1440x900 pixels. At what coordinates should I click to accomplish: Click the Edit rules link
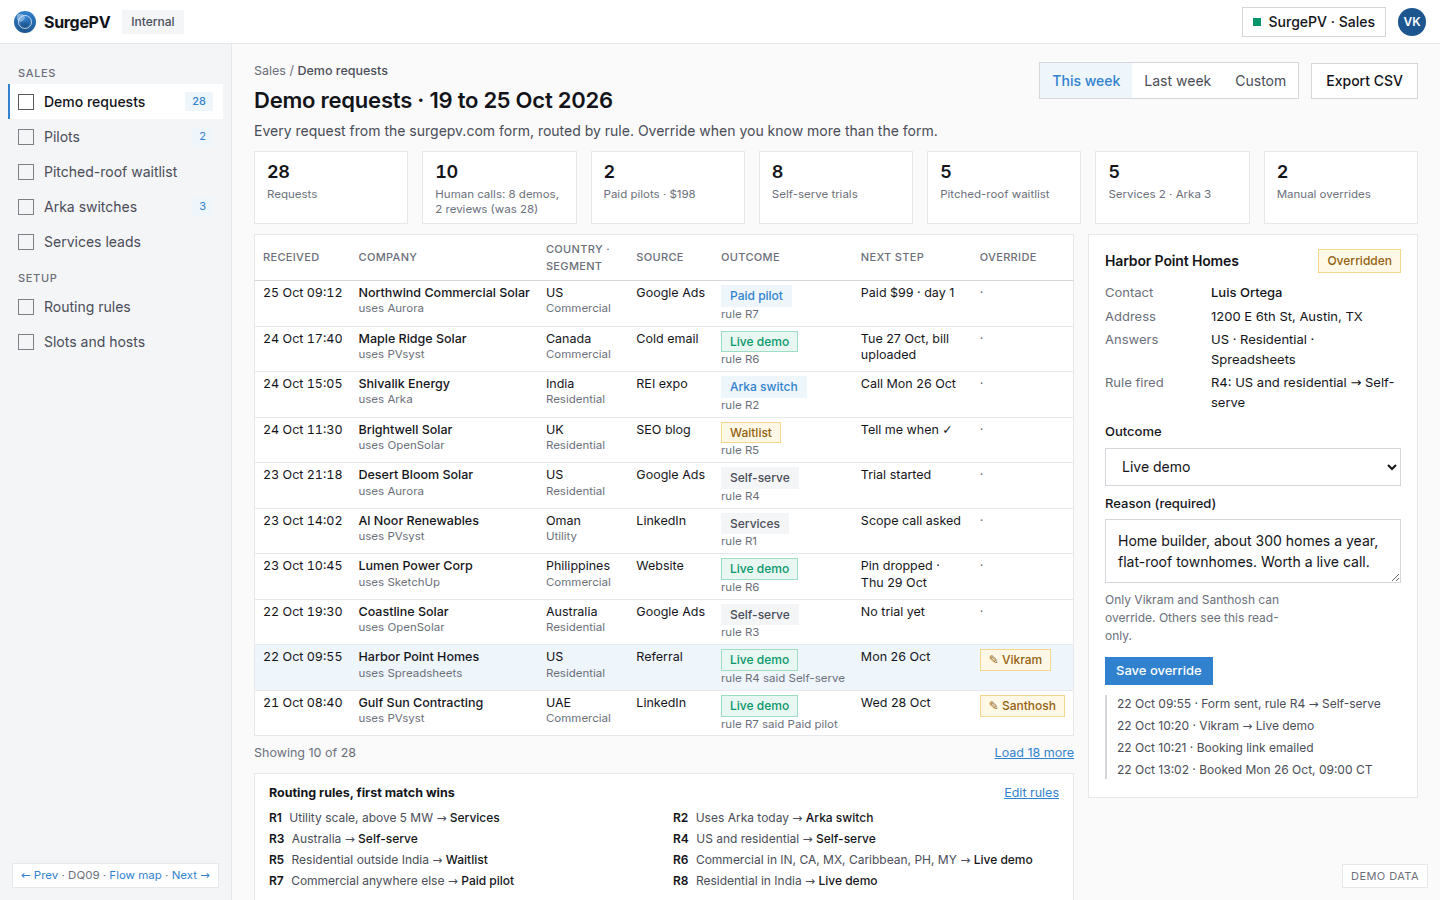click(x=1031, y=793)
